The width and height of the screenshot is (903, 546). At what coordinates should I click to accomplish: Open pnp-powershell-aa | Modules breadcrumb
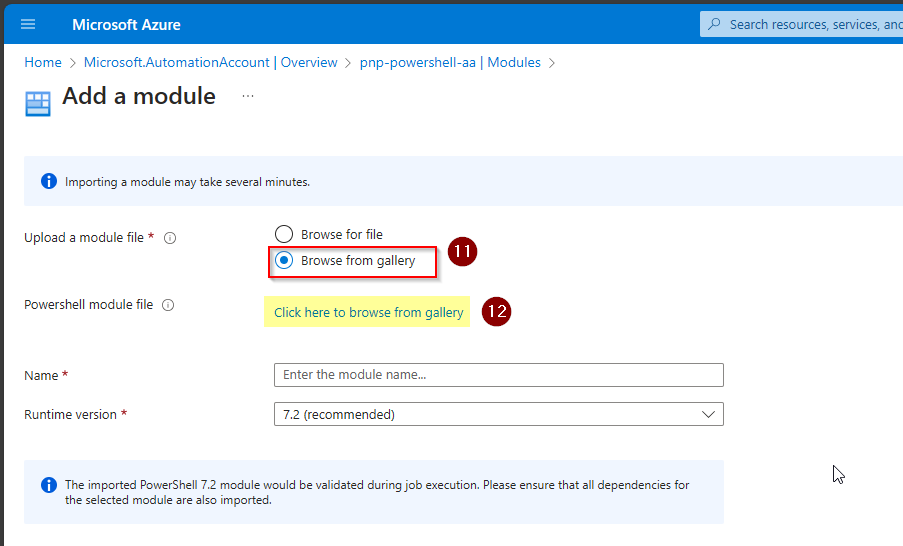[x=450, y=62]
